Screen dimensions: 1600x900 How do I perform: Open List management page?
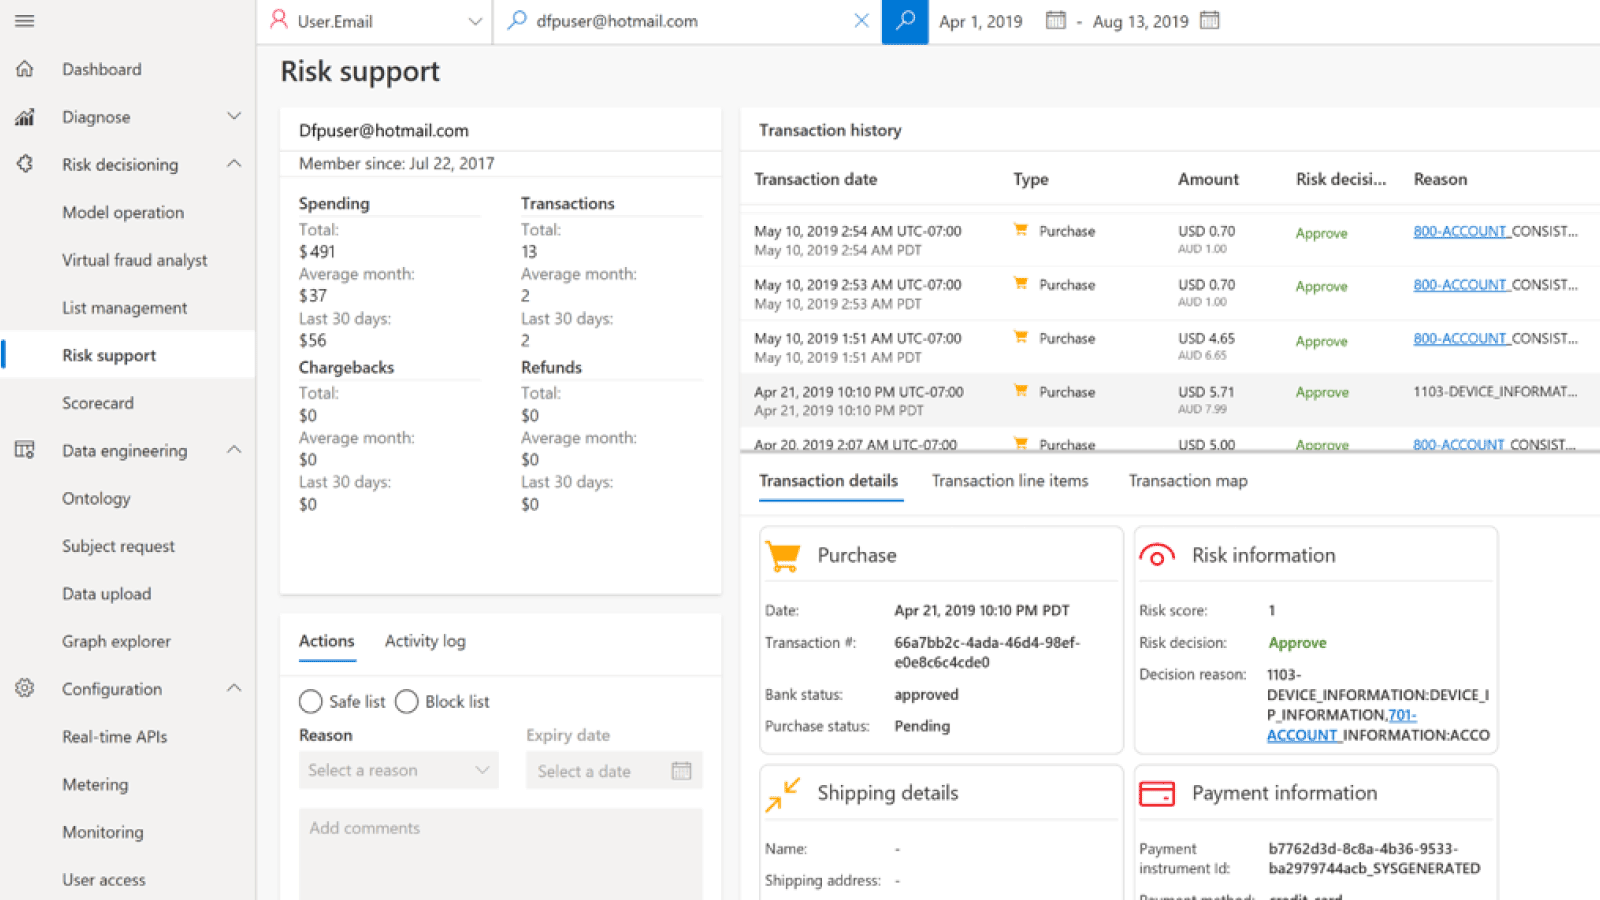pos(125,308)
